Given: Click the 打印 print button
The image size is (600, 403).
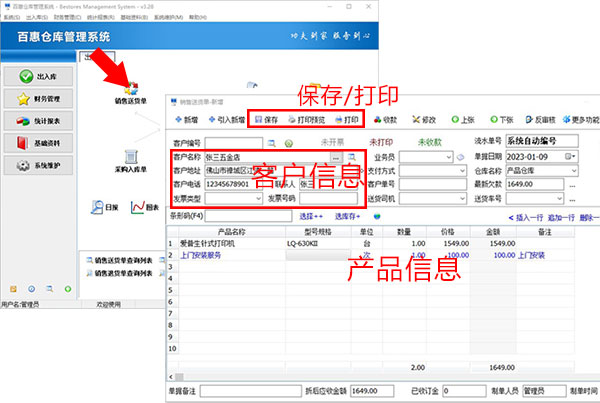Looking at the screenshot, I should point(347,120).
